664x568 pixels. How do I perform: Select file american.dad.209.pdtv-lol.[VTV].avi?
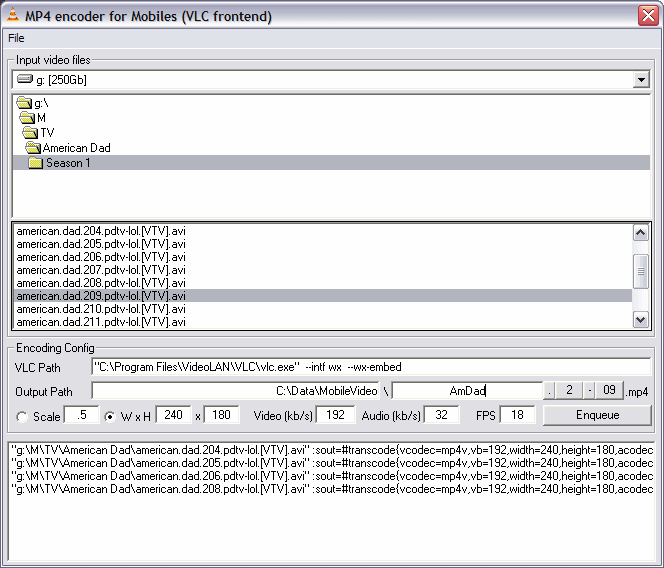tap(323, 296)
